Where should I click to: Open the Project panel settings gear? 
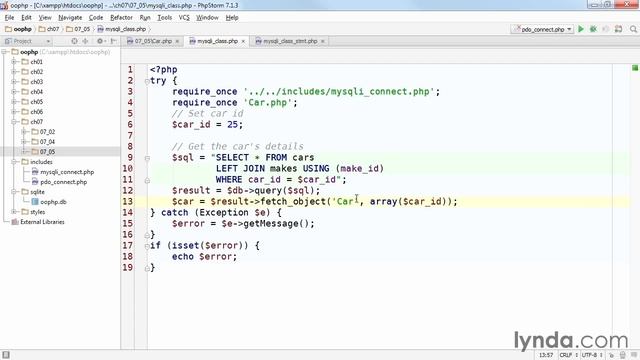coord(100,41)
